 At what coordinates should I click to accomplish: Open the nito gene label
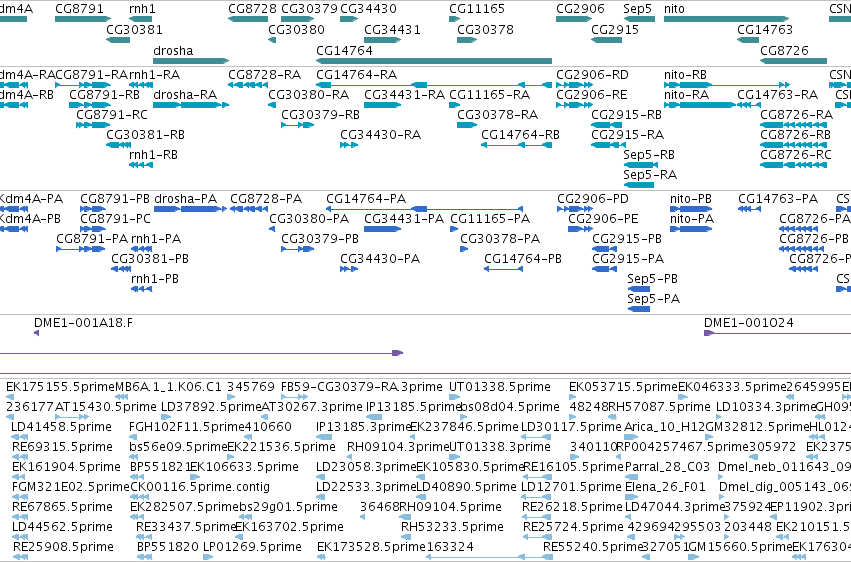(x=674, y=9)
